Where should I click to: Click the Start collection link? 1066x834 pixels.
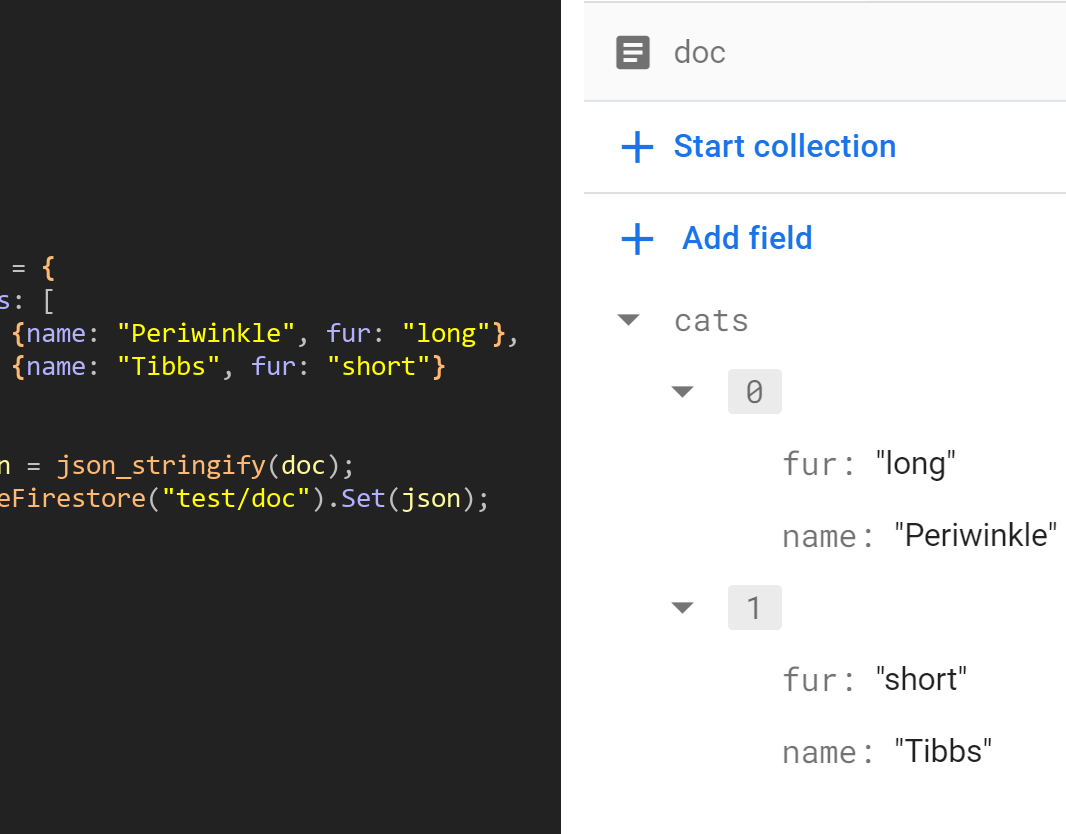coord(784,147)
